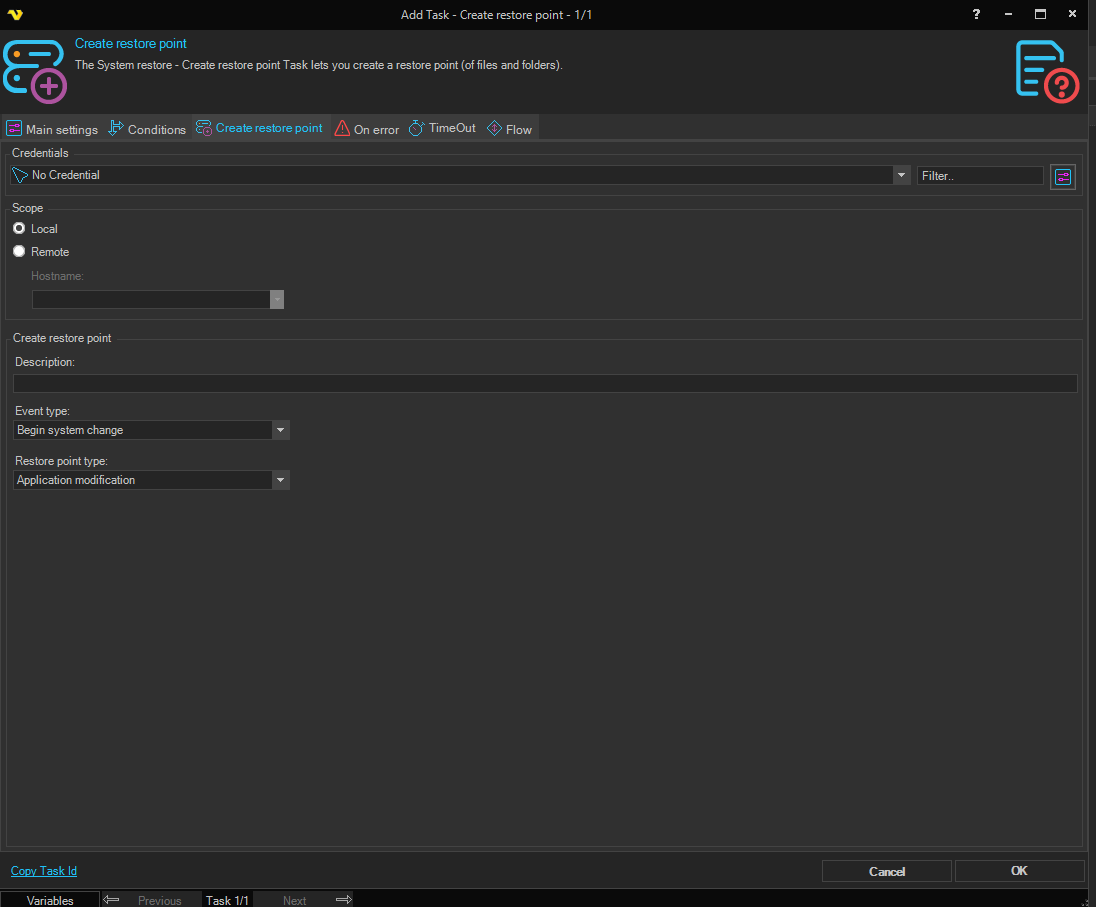
Task: Click the On error warning triangle icon
Action: pyautogui.click(x=342, y=129)
